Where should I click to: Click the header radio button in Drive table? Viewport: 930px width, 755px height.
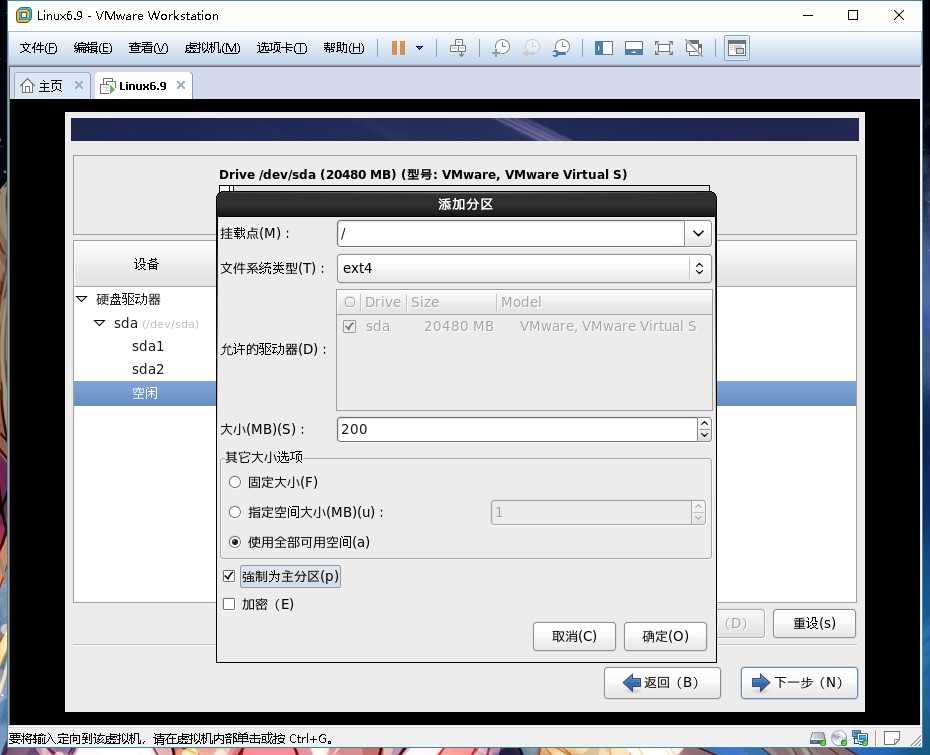(x=349, y=302)
